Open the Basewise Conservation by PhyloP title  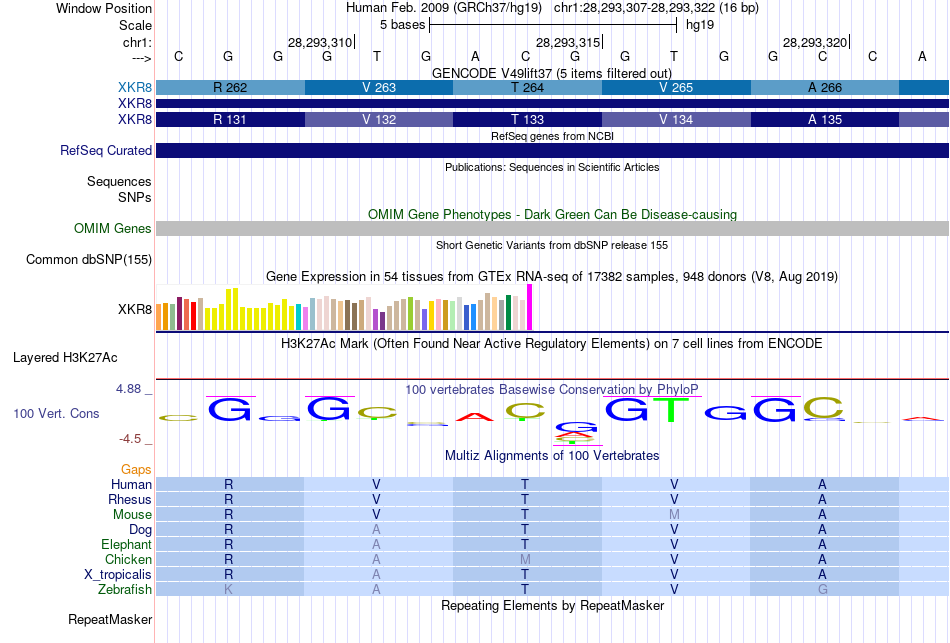552,389
